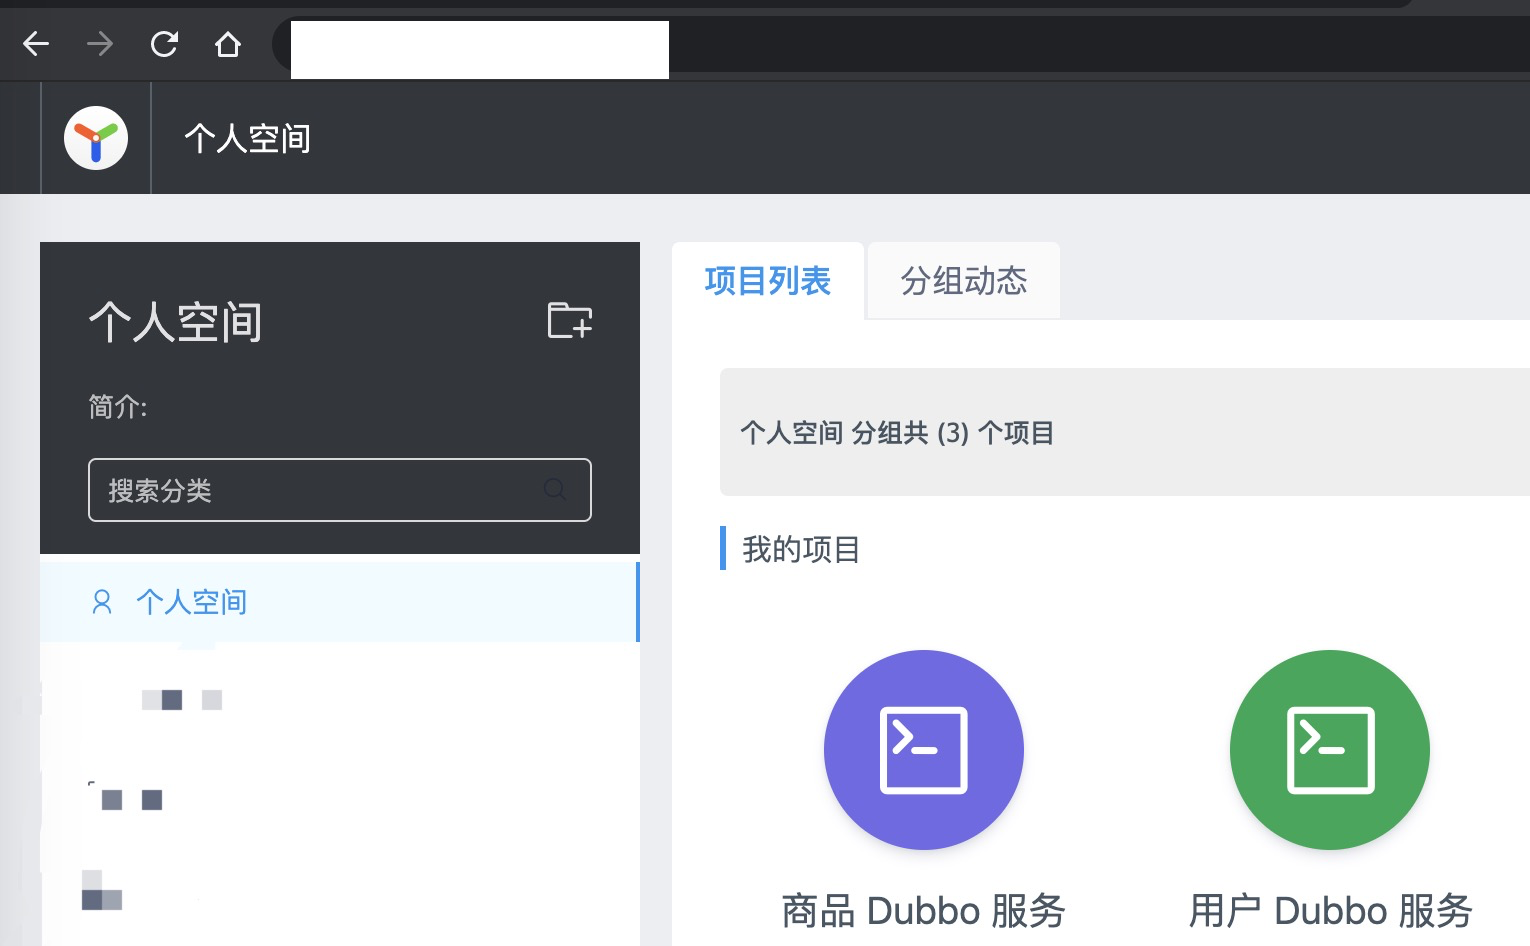Click the 个人空间 分组共 (3) 个项目 banner
The width and height of the screenshot is (1530, 946).
[898, 432]
